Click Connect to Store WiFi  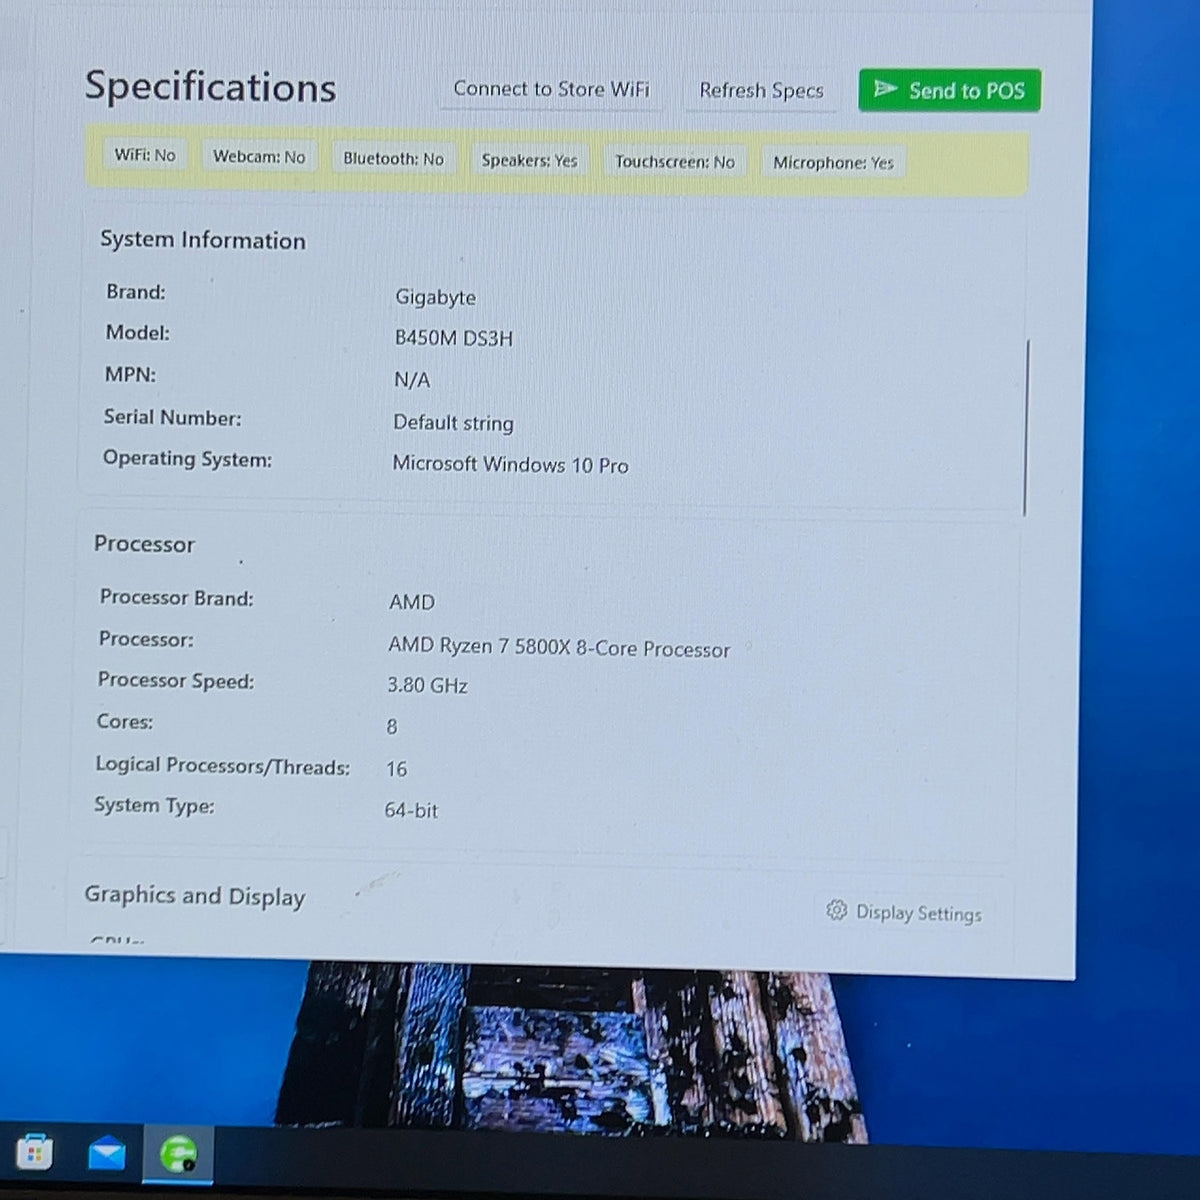(551, 89)
